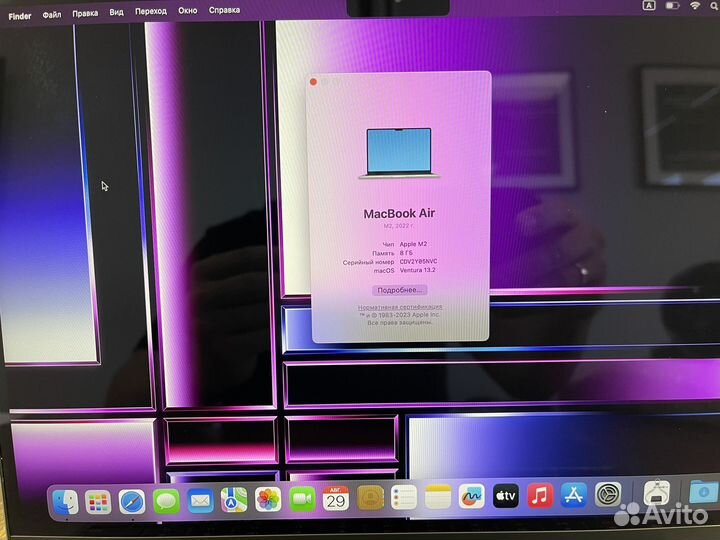
Task: Open Contacts from the Dock
Action: pos(370,498)
